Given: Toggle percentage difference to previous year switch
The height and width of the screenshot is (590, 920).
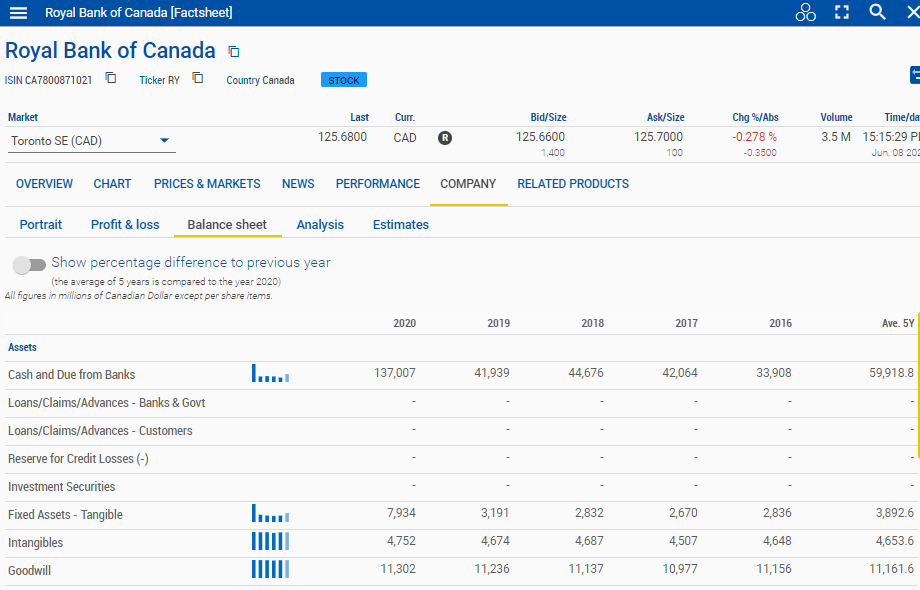Looking at the screenshot, I should [29, 265].
